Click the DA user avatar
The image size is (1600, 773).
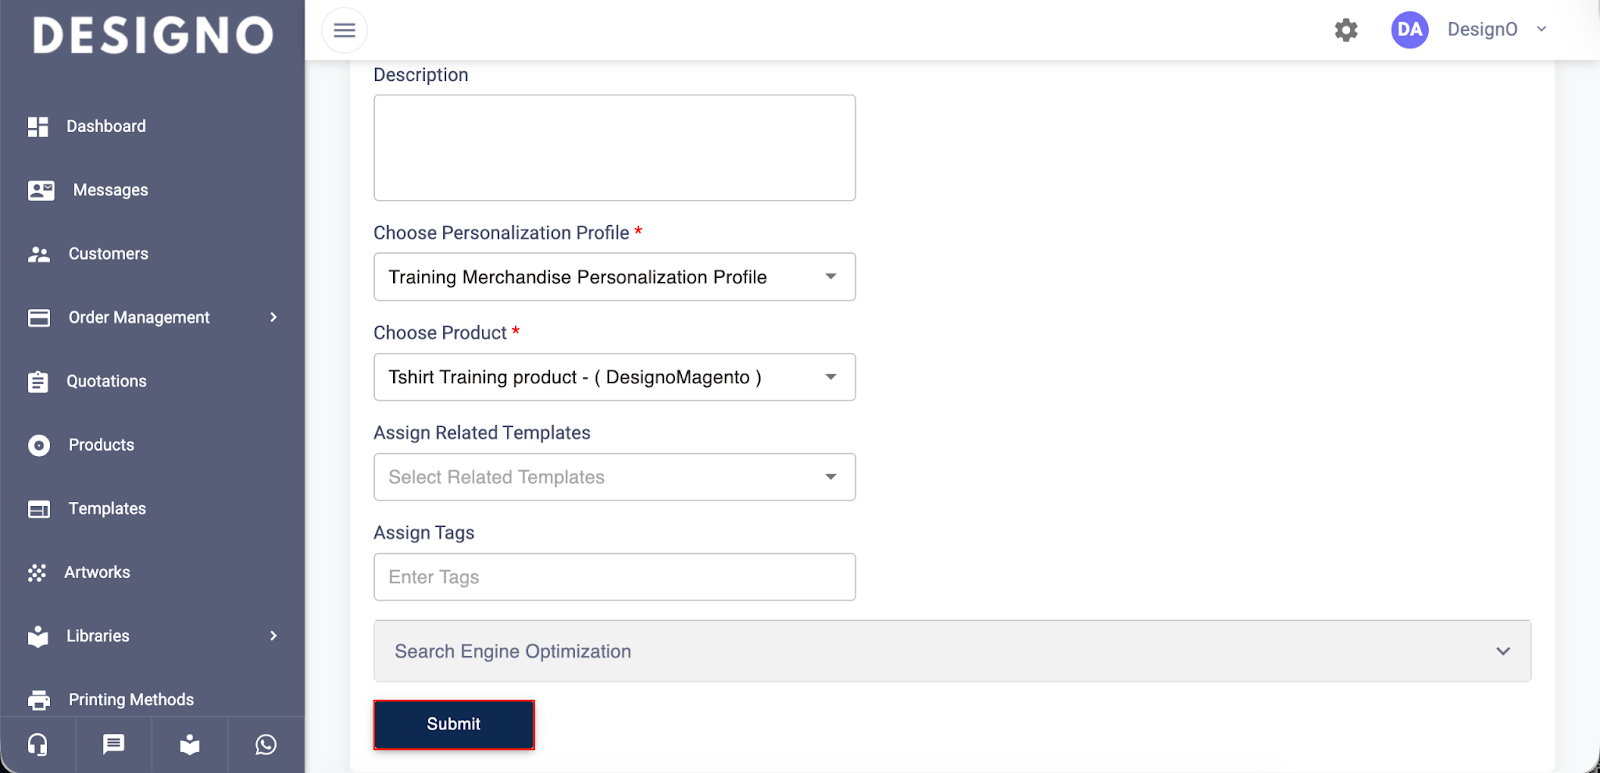[x=1409, y=30]
